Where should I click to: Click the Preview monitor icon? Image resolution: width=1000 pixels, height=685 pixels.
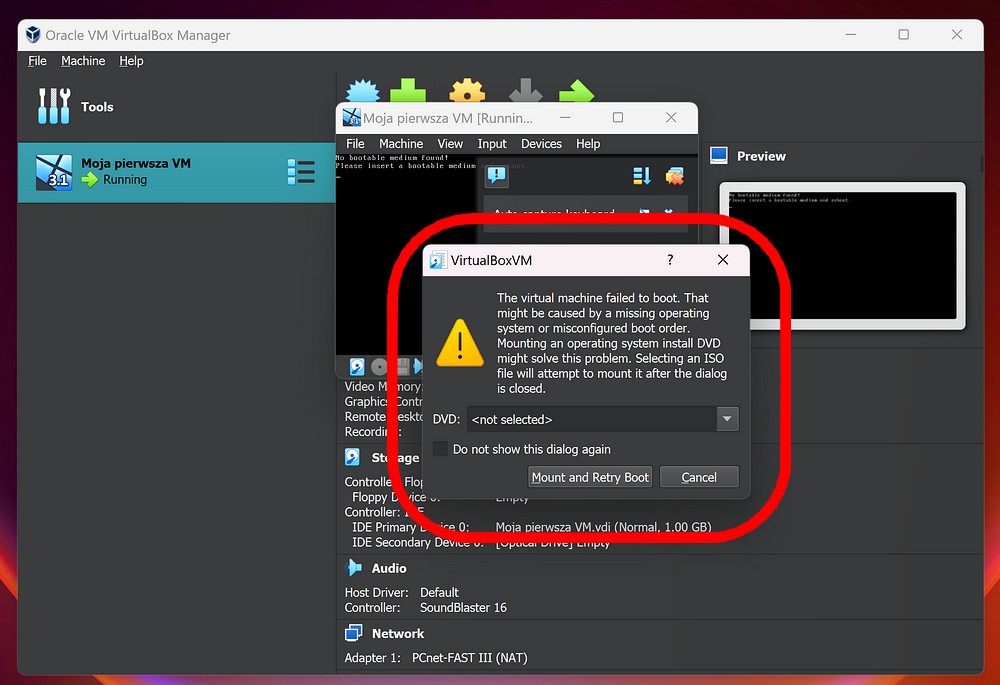pos(719,156)
